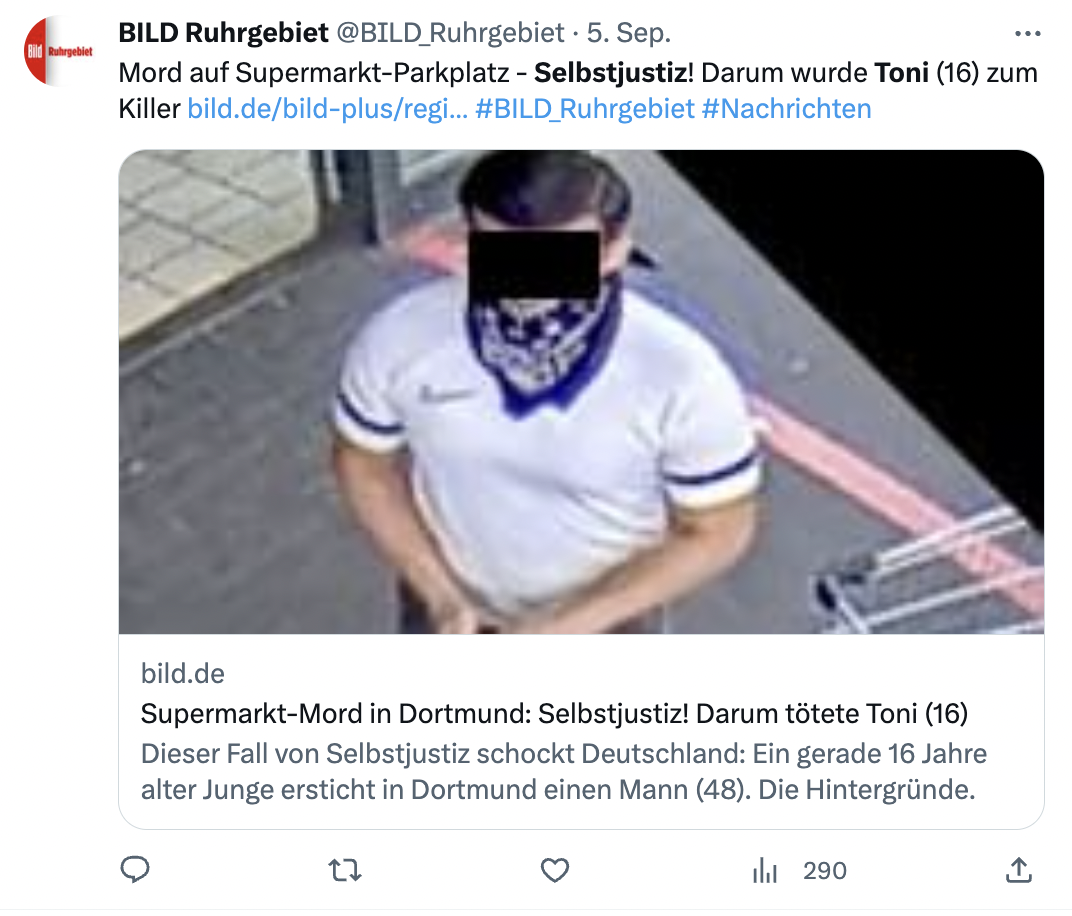Click the BILD Ruhrgebiet profile avatar
Screen dimensions: 1072x916
58,51
